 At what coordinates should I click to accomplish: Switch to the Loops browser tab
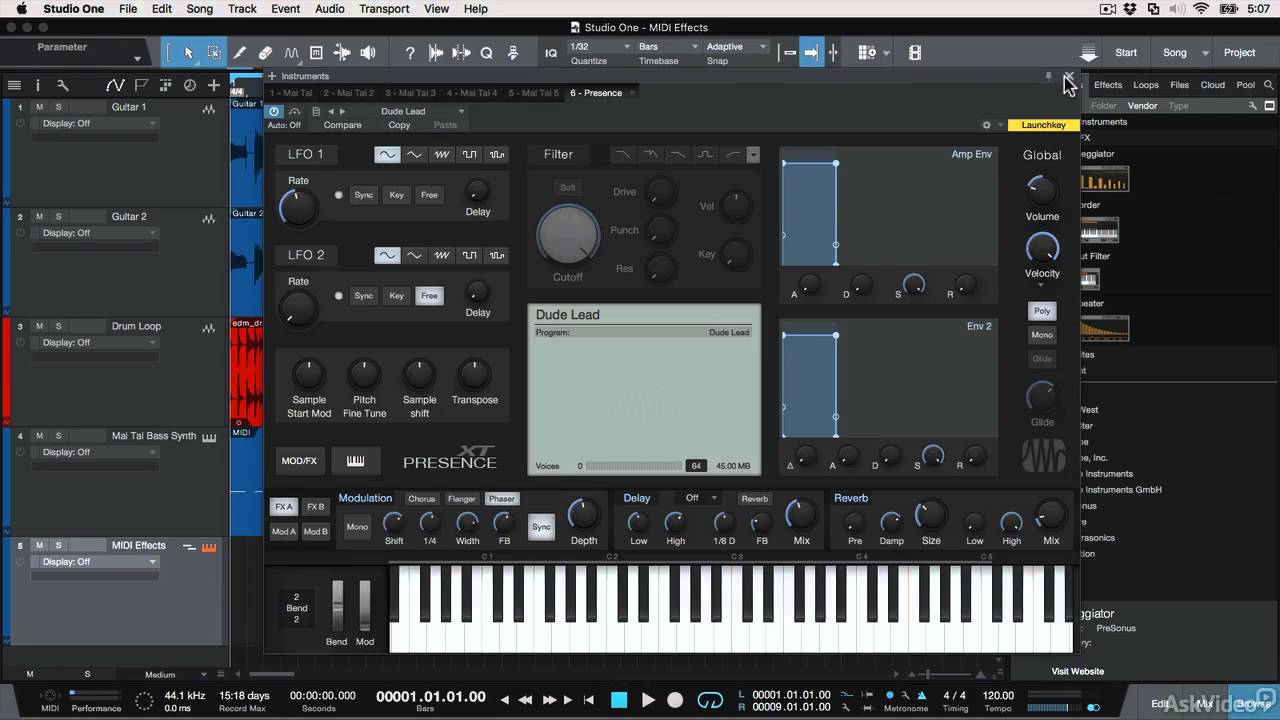coord(1146,85)
